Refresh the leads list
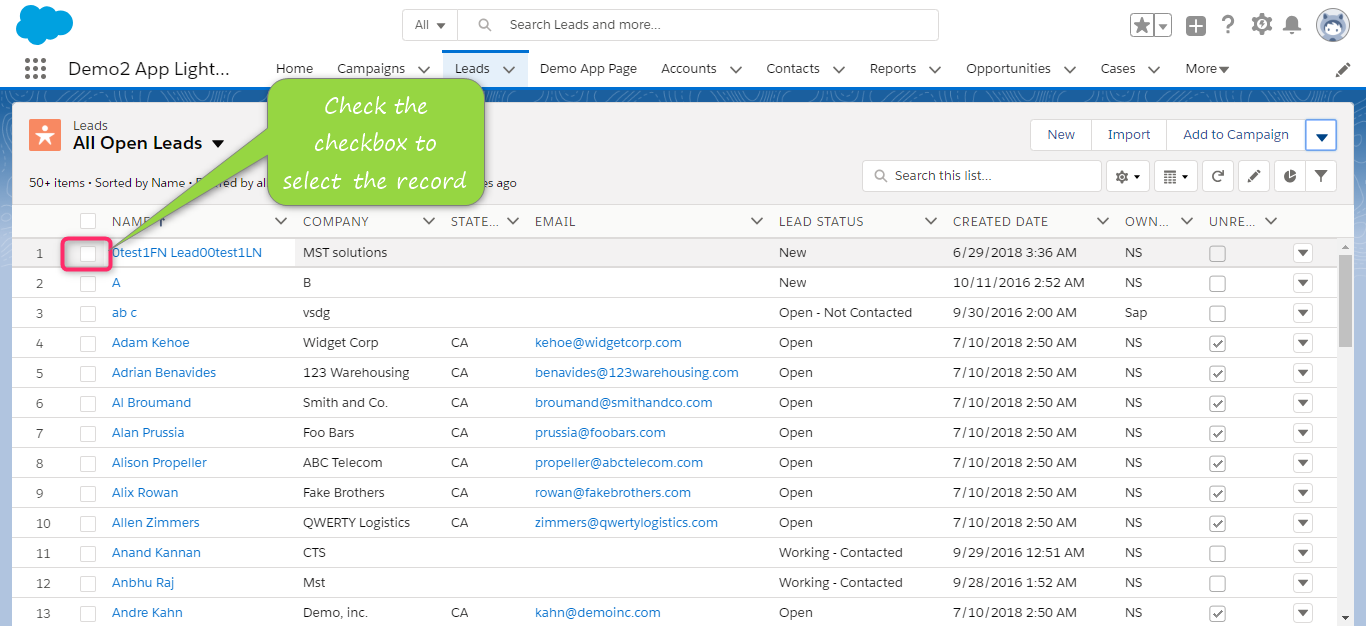 click(x=1217, y=176)
